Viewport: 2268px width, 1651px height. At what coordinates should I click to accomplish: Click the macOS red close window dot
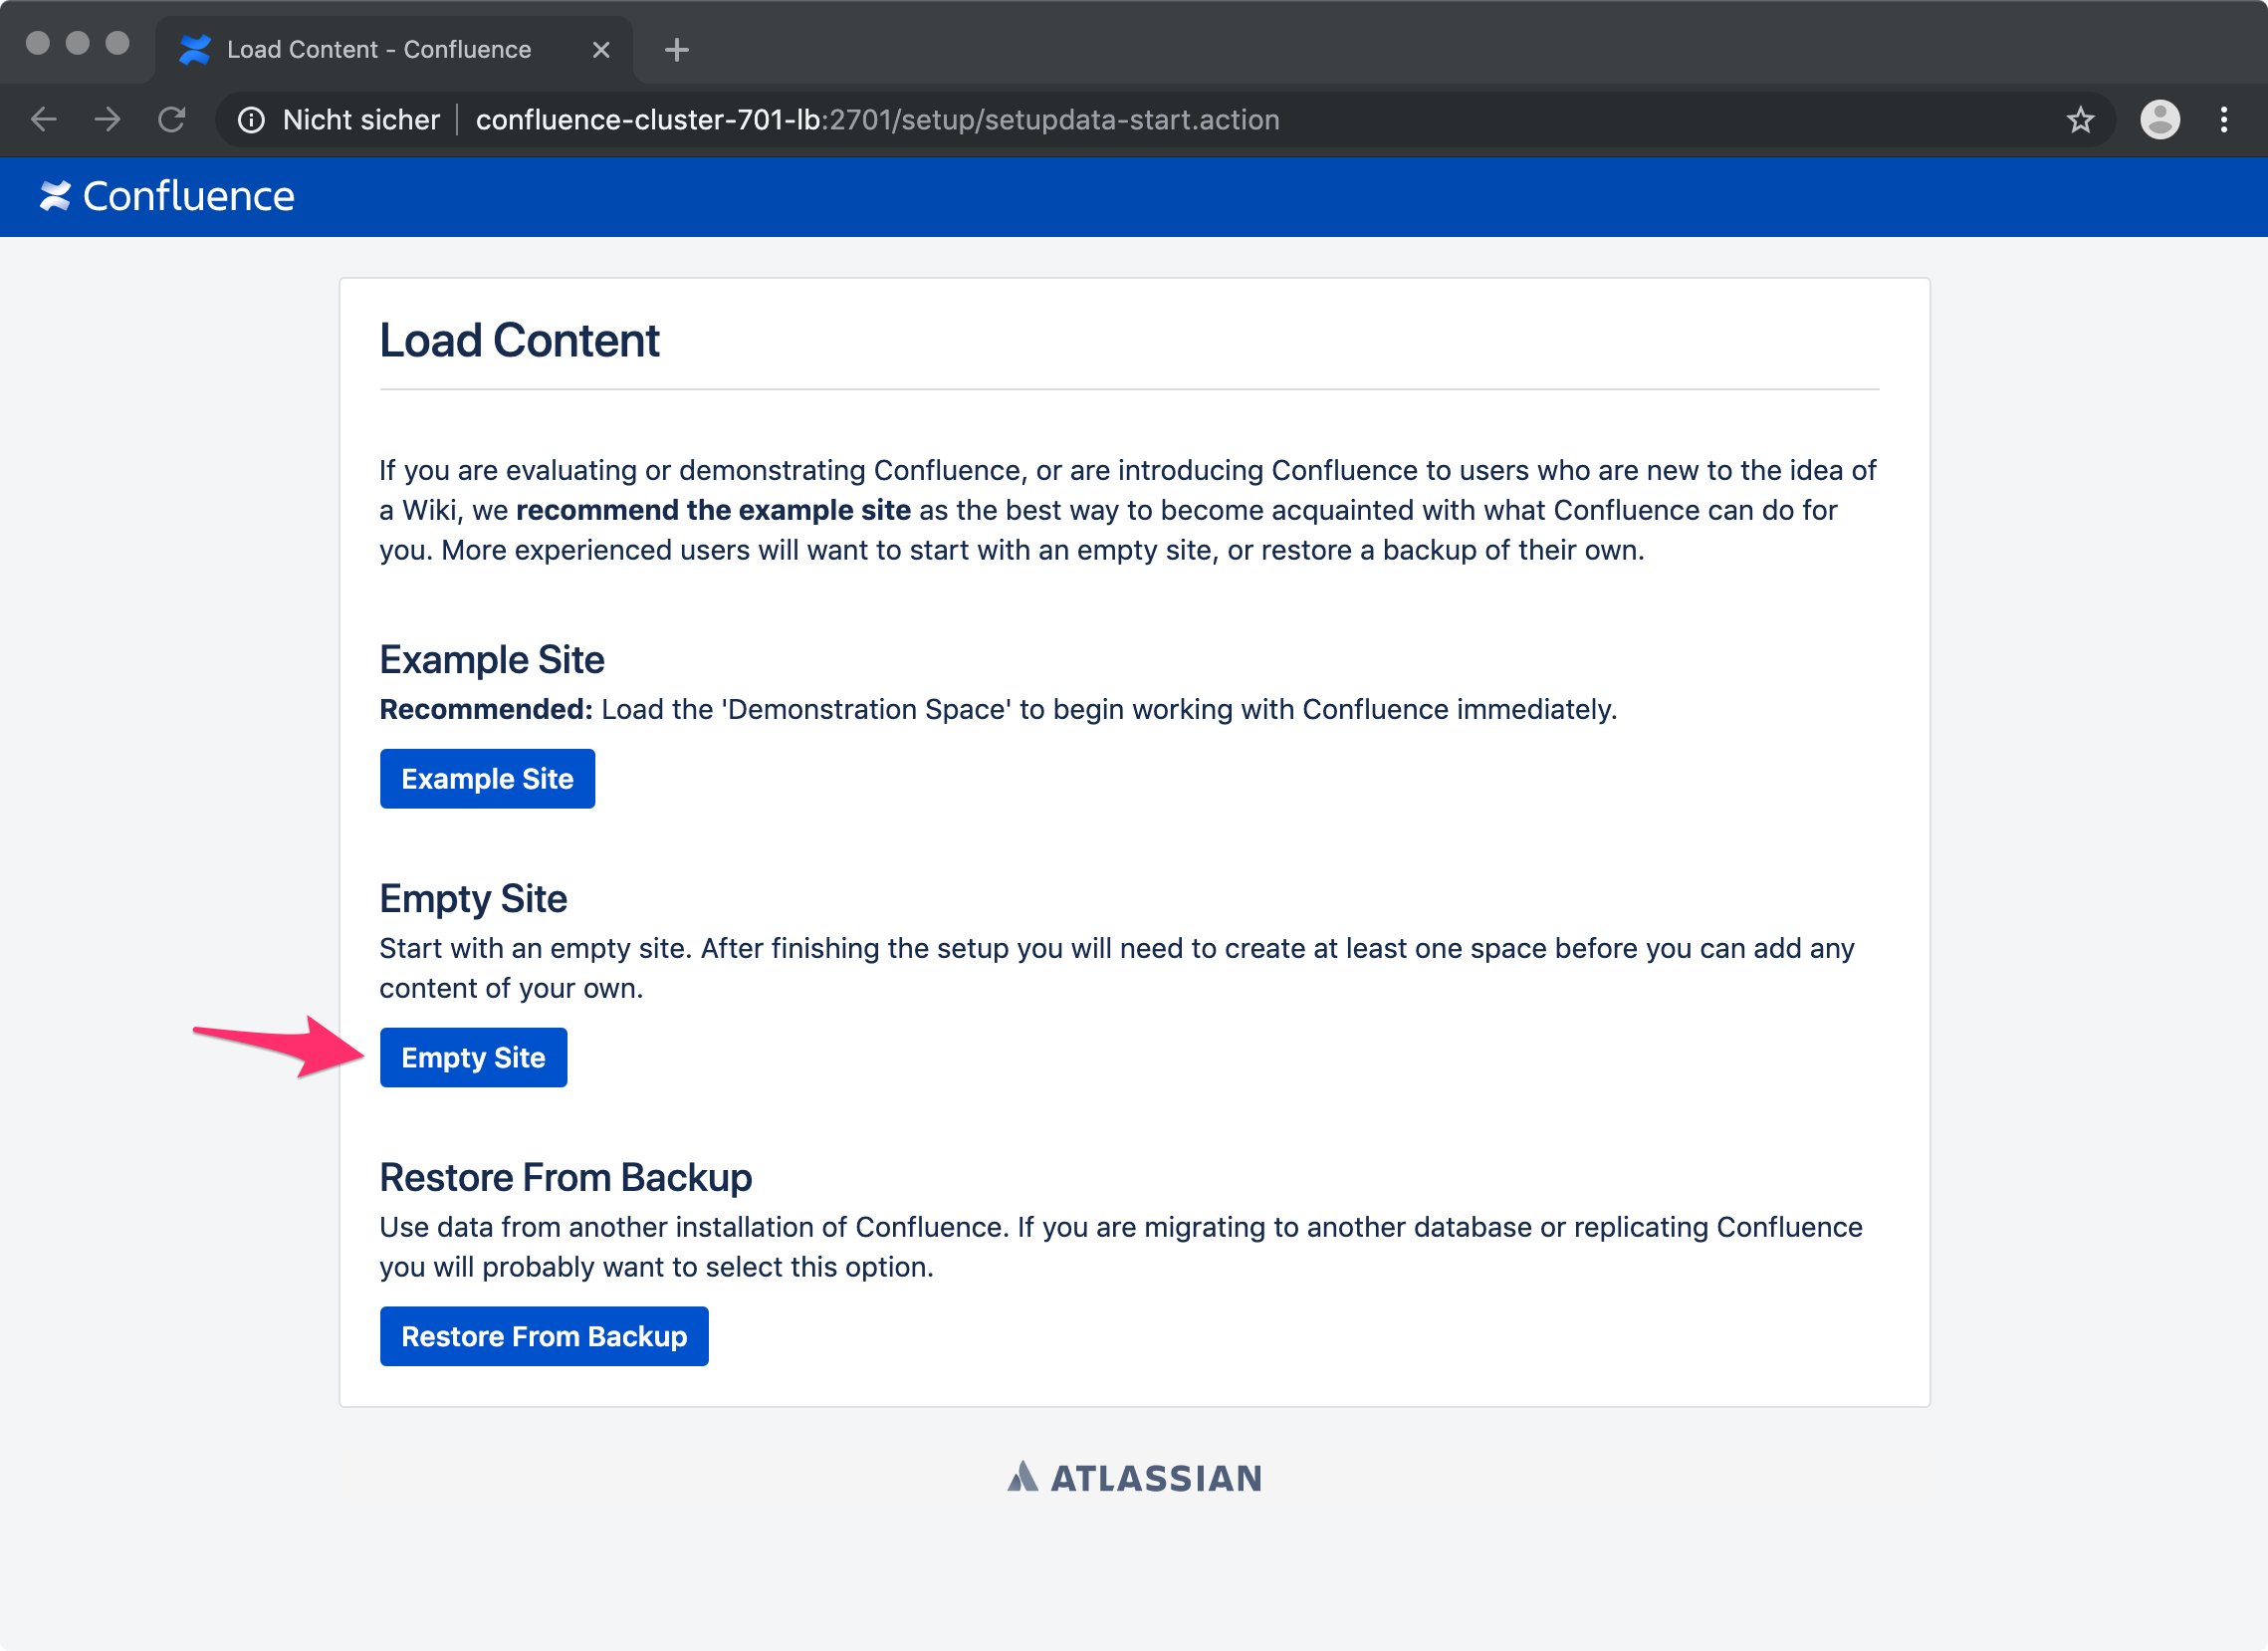point(38,43)
